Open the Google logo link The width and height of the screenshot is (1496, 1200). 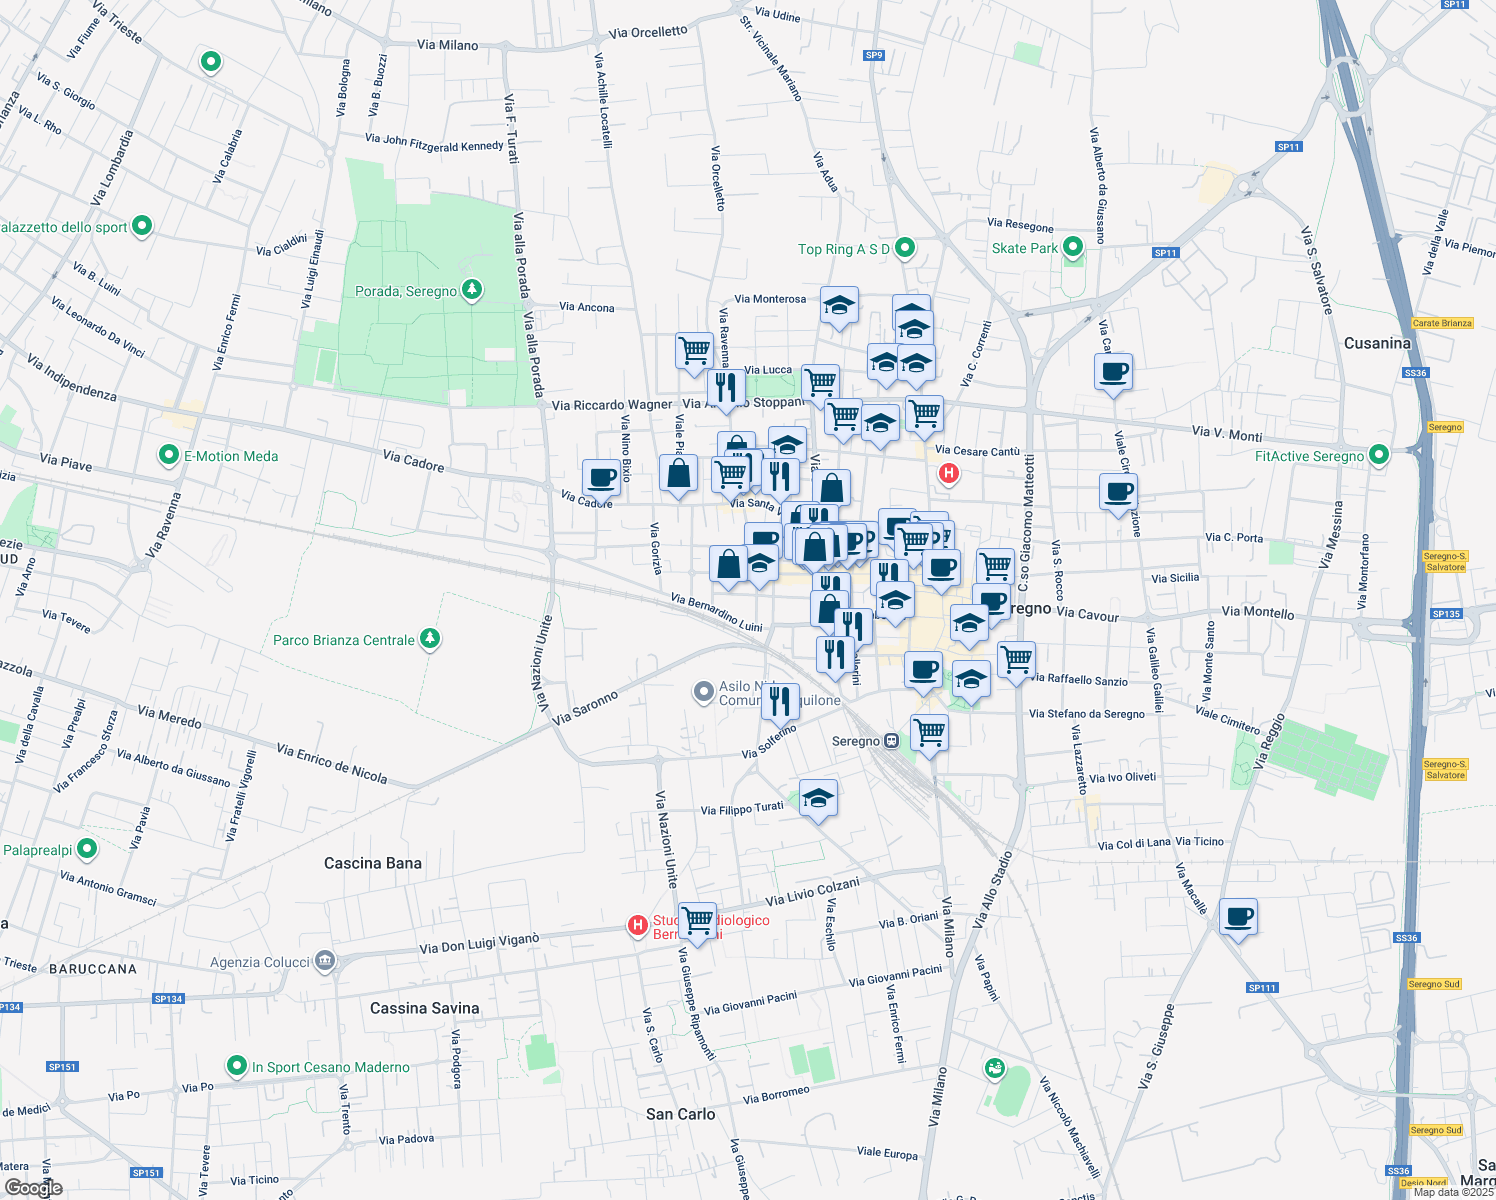(33, 1187)
